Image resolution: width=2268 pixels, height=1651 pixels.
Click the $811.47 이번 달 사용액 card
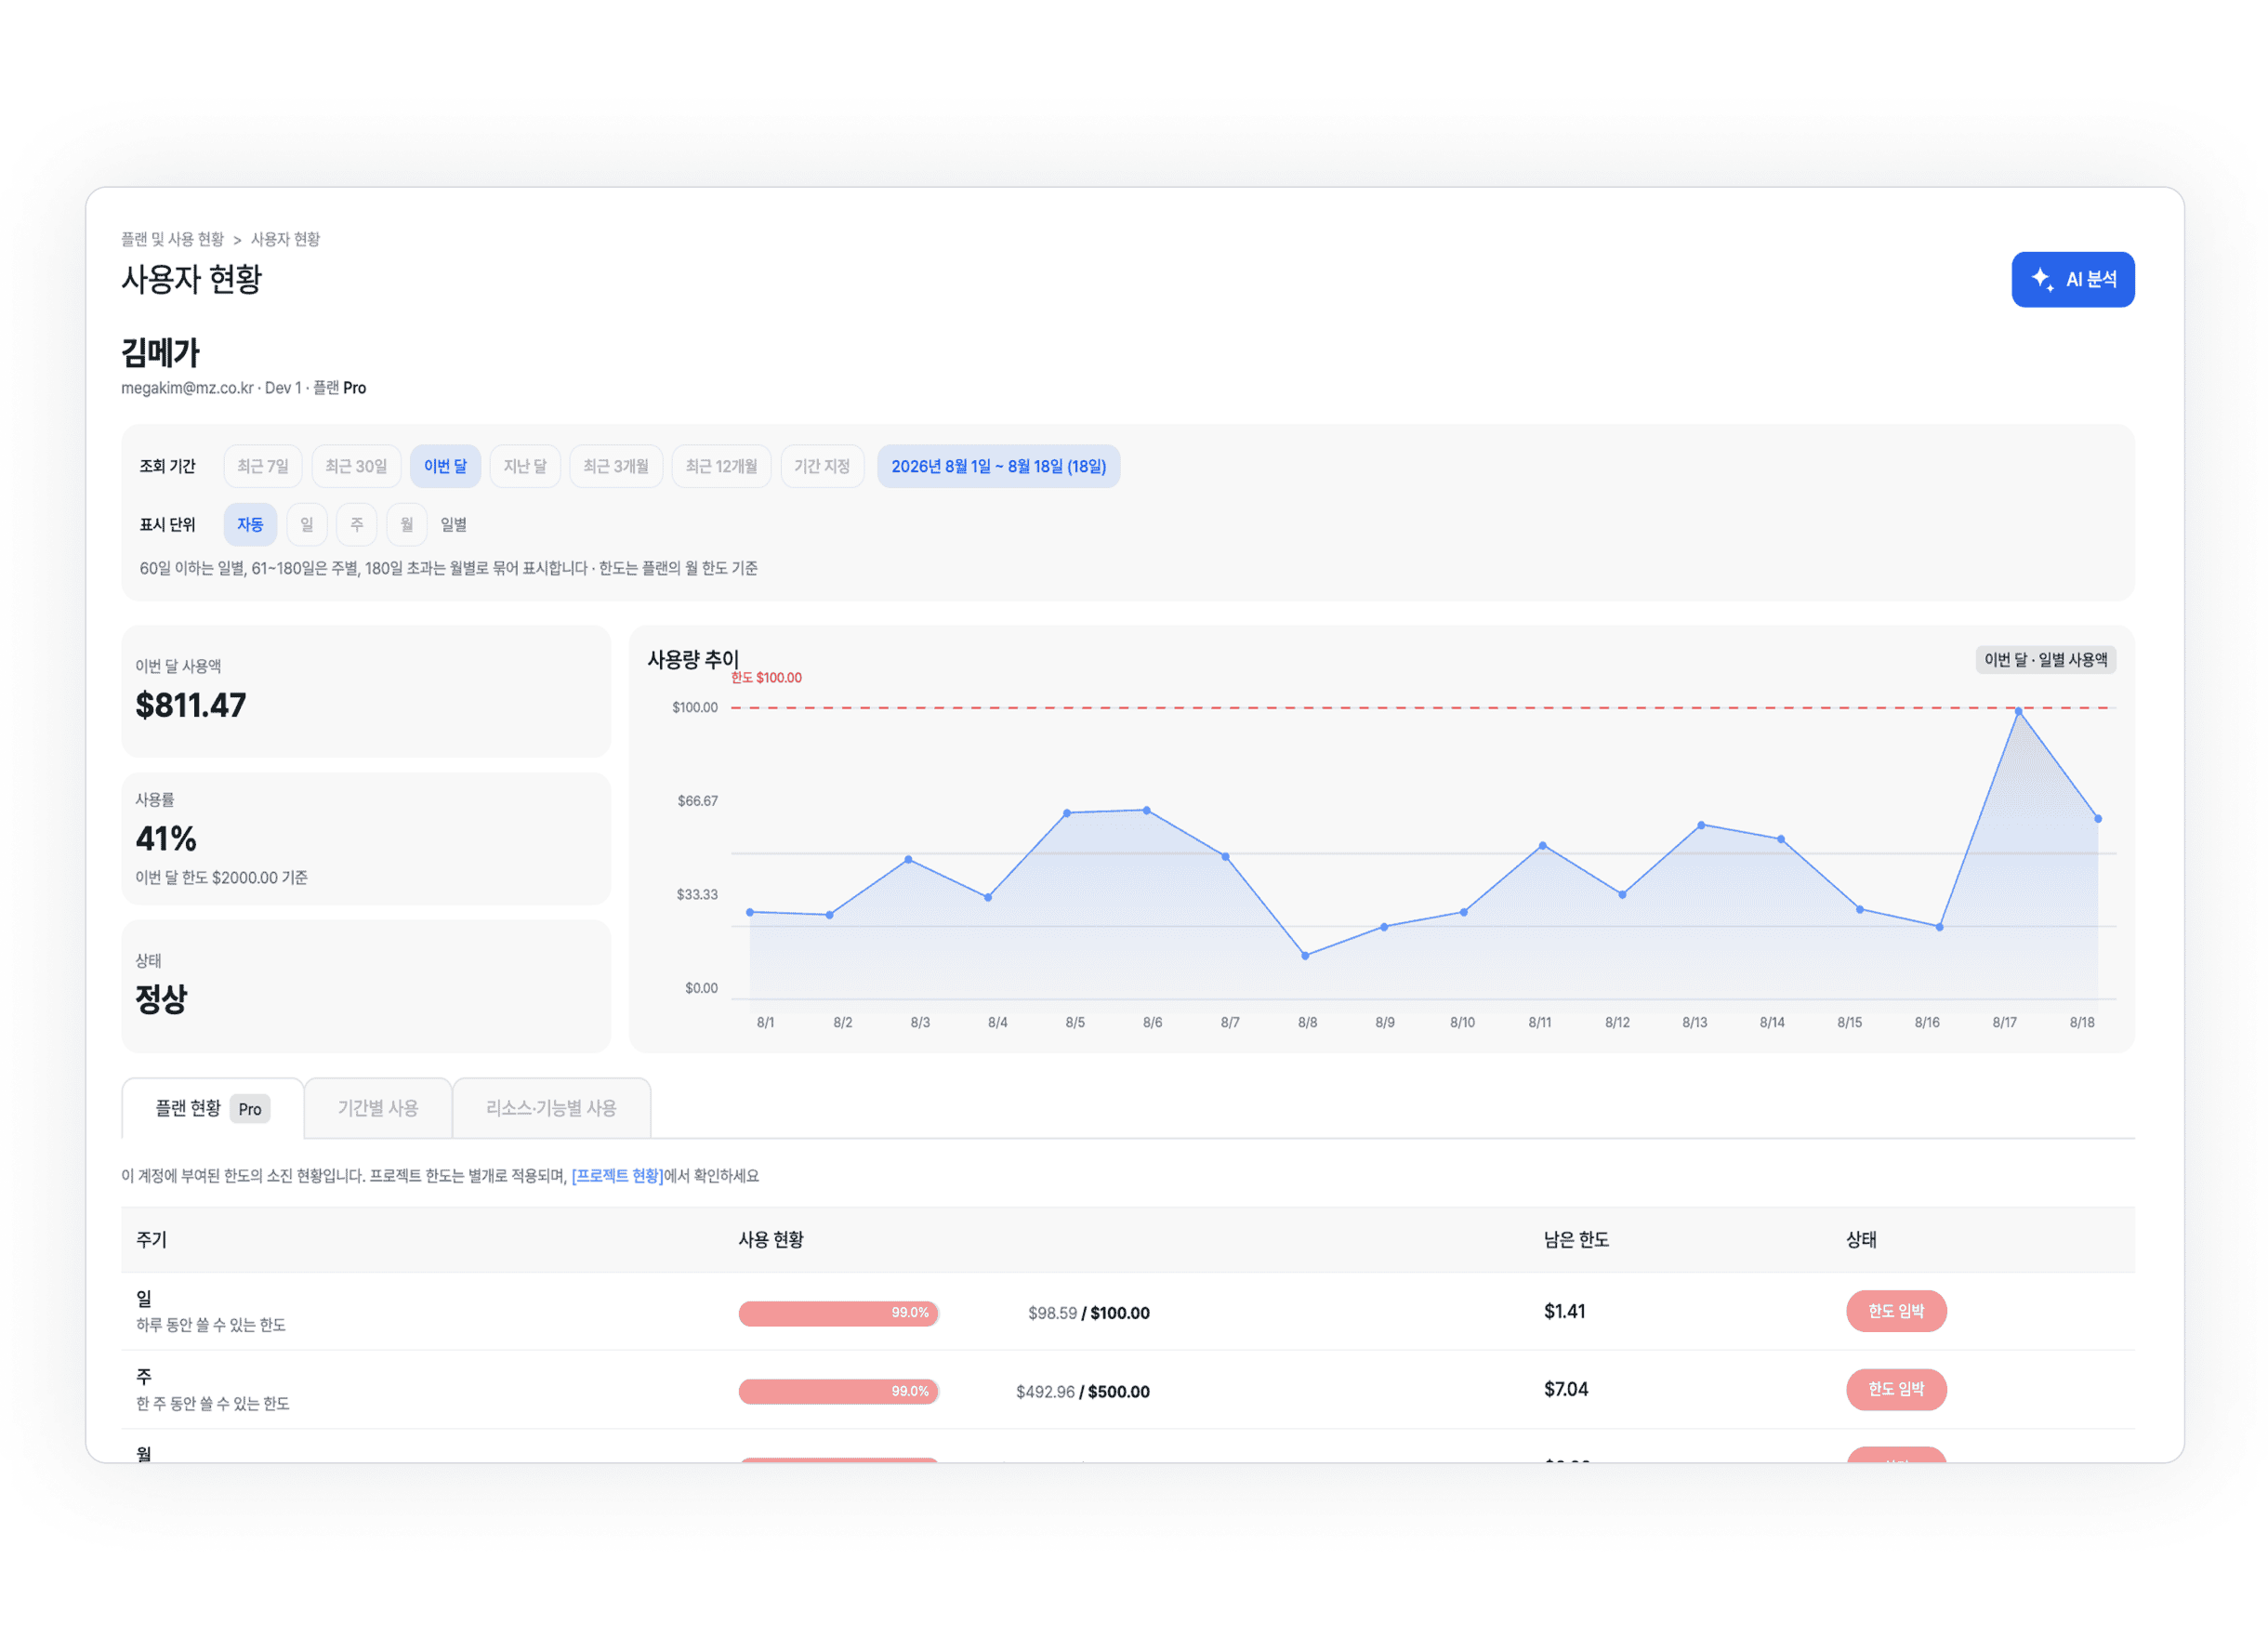point(366,692)
